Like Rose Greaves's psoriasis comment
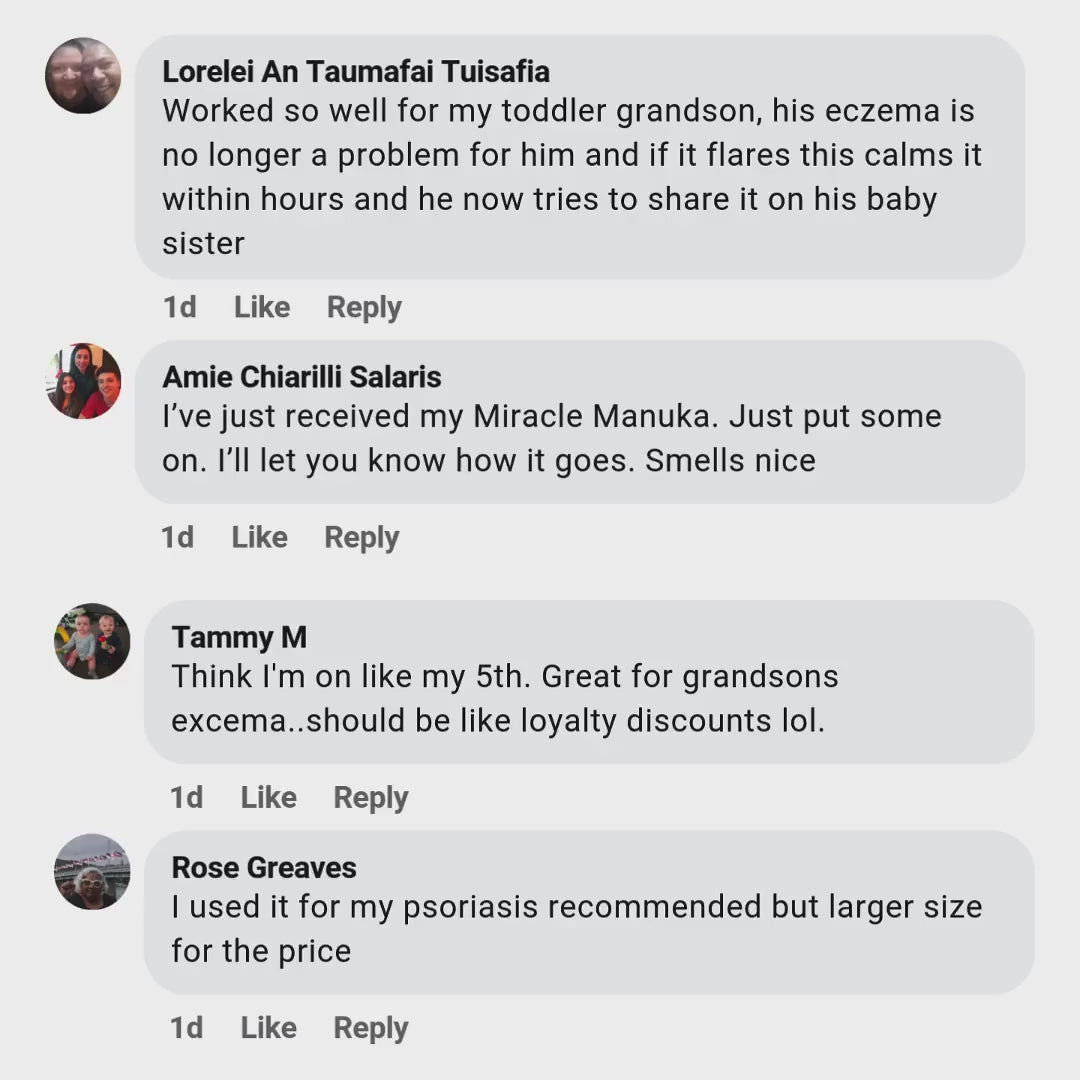Screen dimensions: 1080x1080 click(269, 1028)
